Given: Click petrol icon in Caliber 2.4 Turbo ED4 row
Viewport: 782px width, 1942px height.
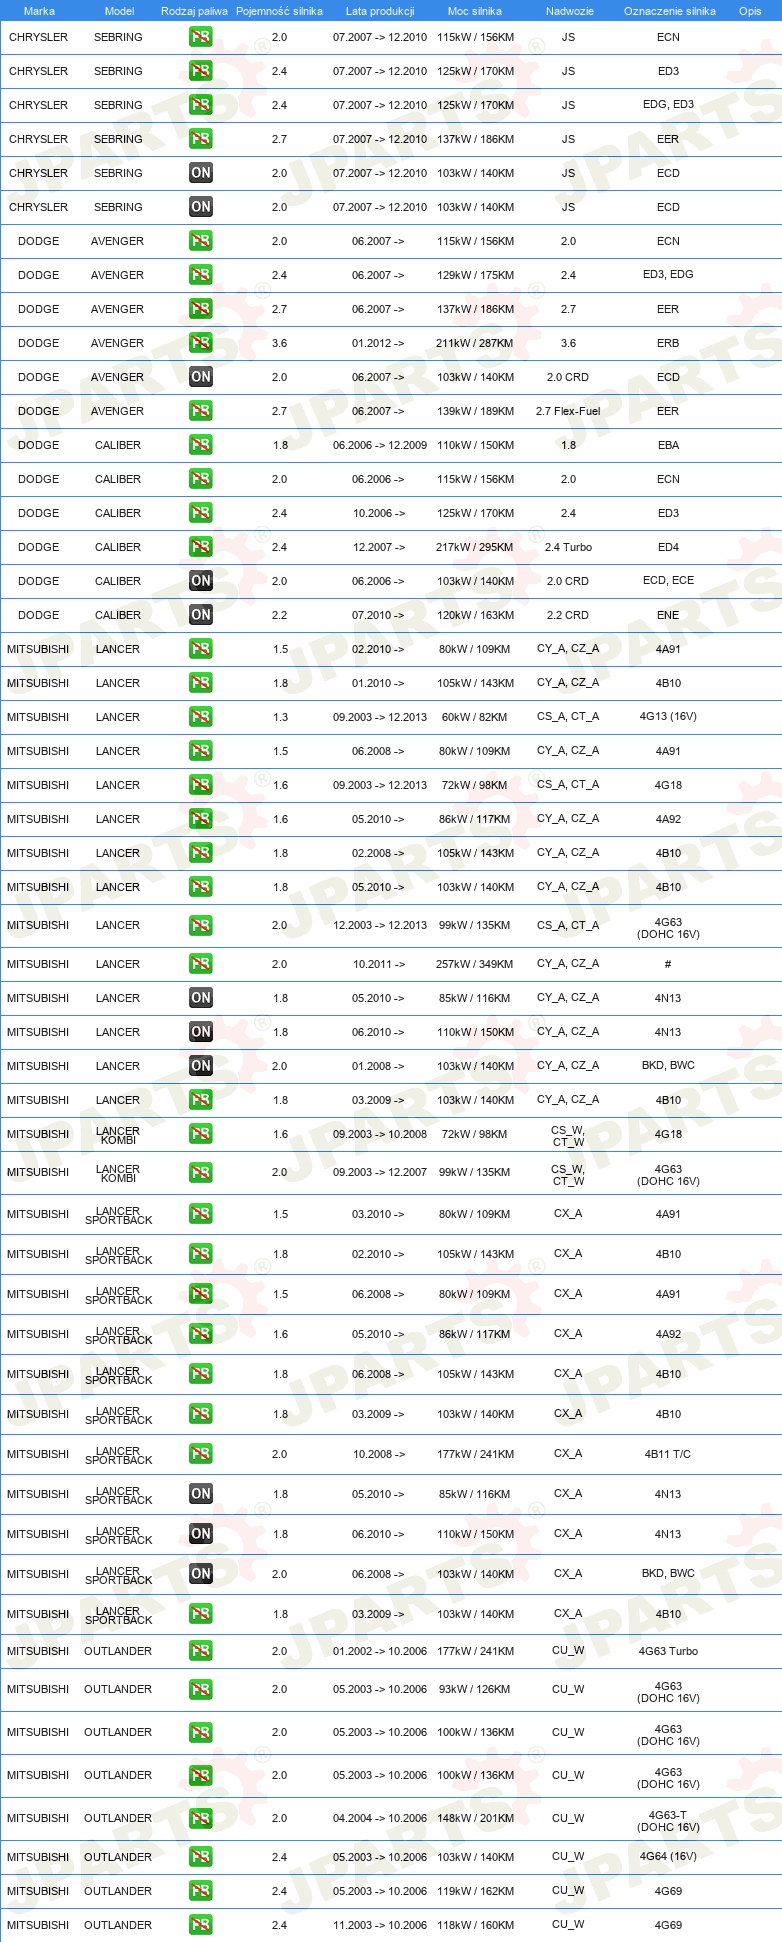Looking at the screenshot, I should click(x=201, y=547).
